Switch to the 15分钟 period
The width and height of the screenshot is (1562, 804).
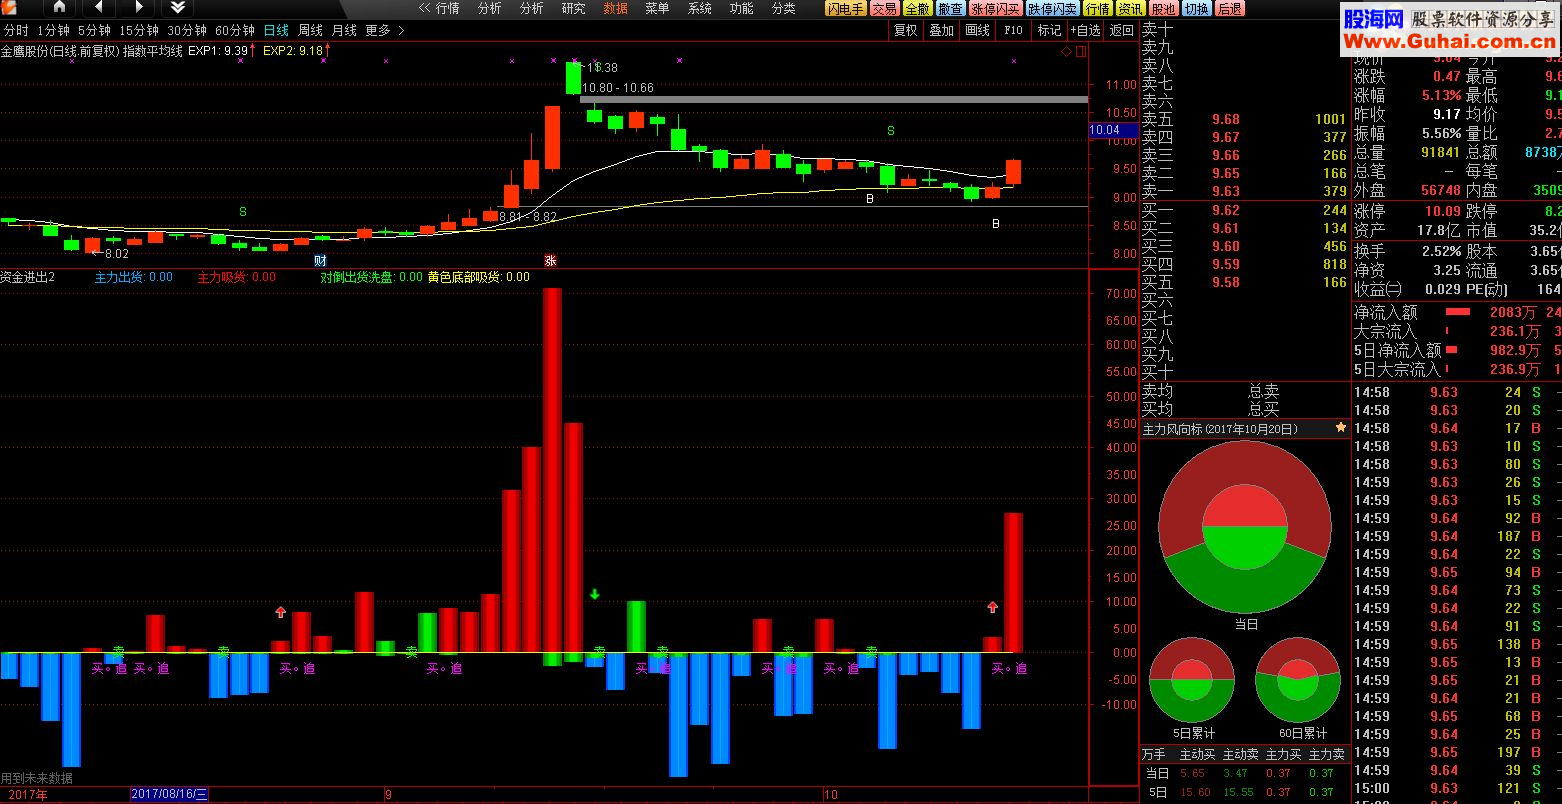click(x=139, y=31)
